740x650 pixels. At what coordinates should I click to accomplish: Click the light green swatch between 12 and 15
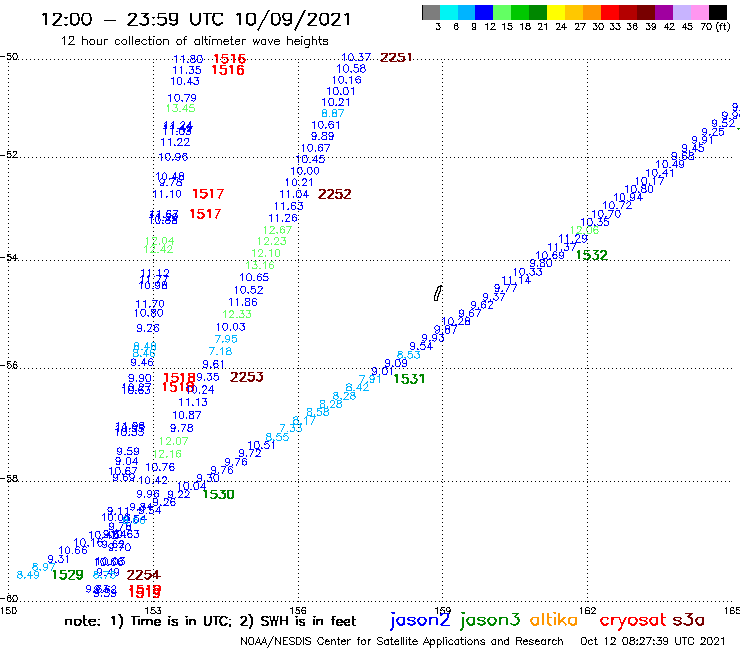coord(502,12)
